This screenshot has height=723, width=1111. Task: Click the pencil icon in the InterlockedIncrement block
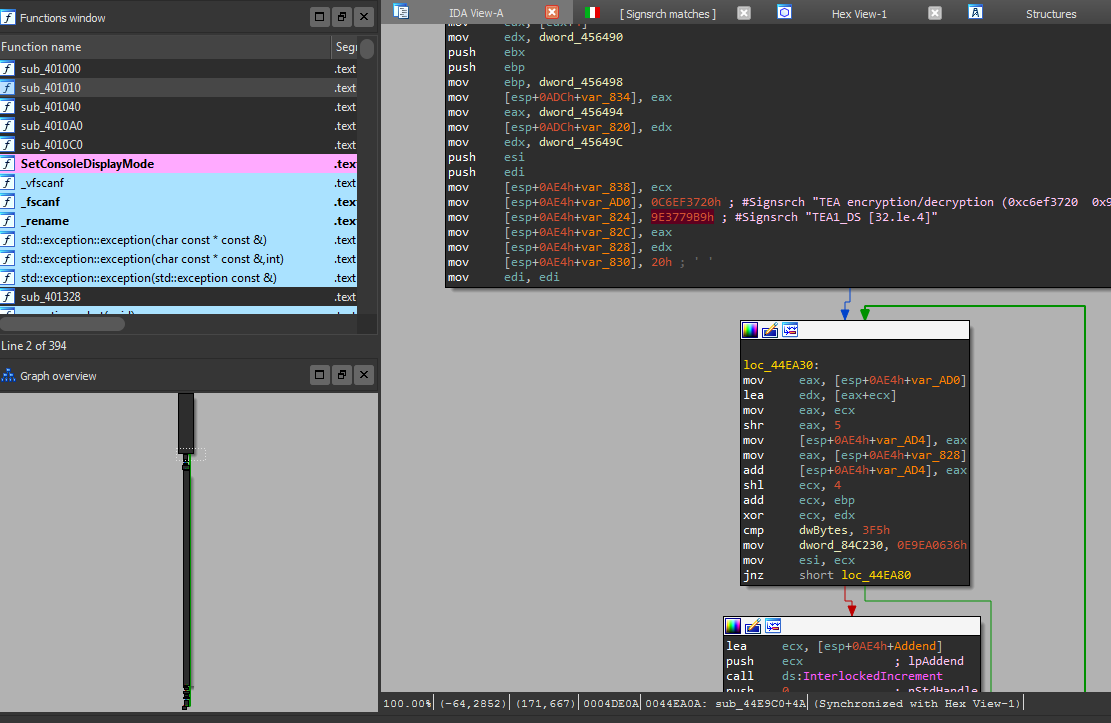point(753,626)
